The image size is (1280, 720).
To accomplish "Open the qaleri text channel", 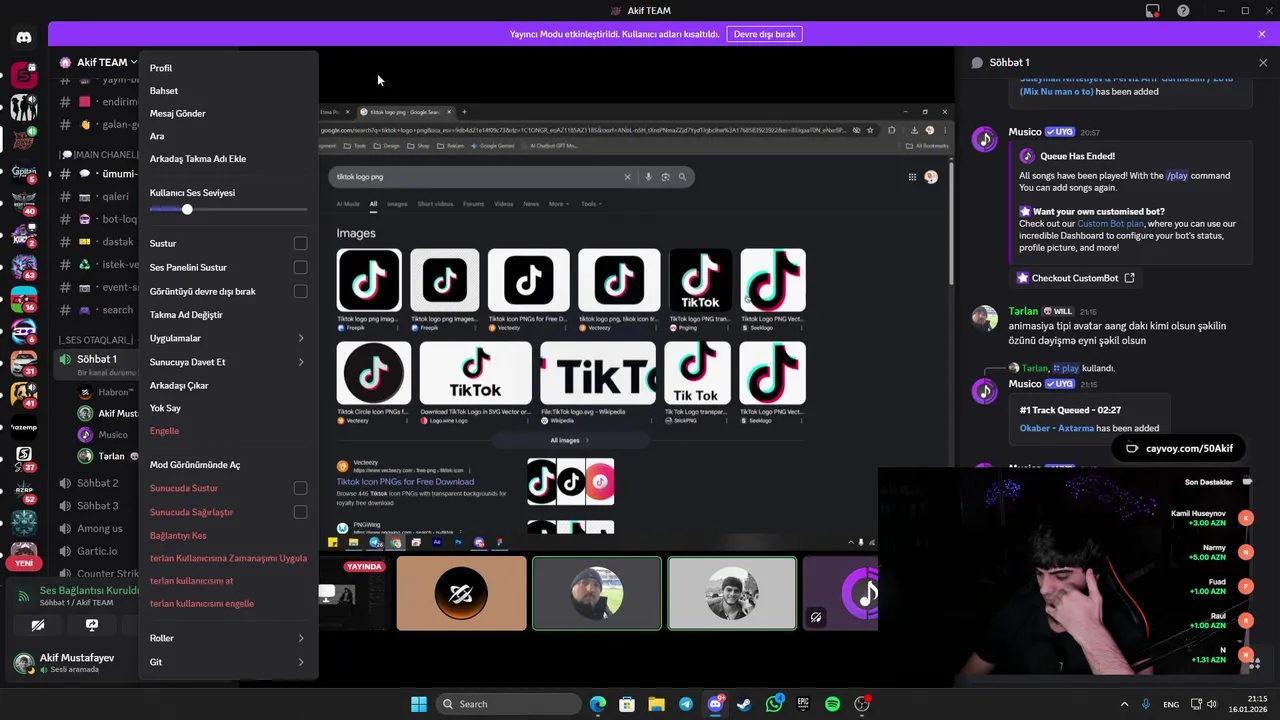I will [x=98, y=196].
